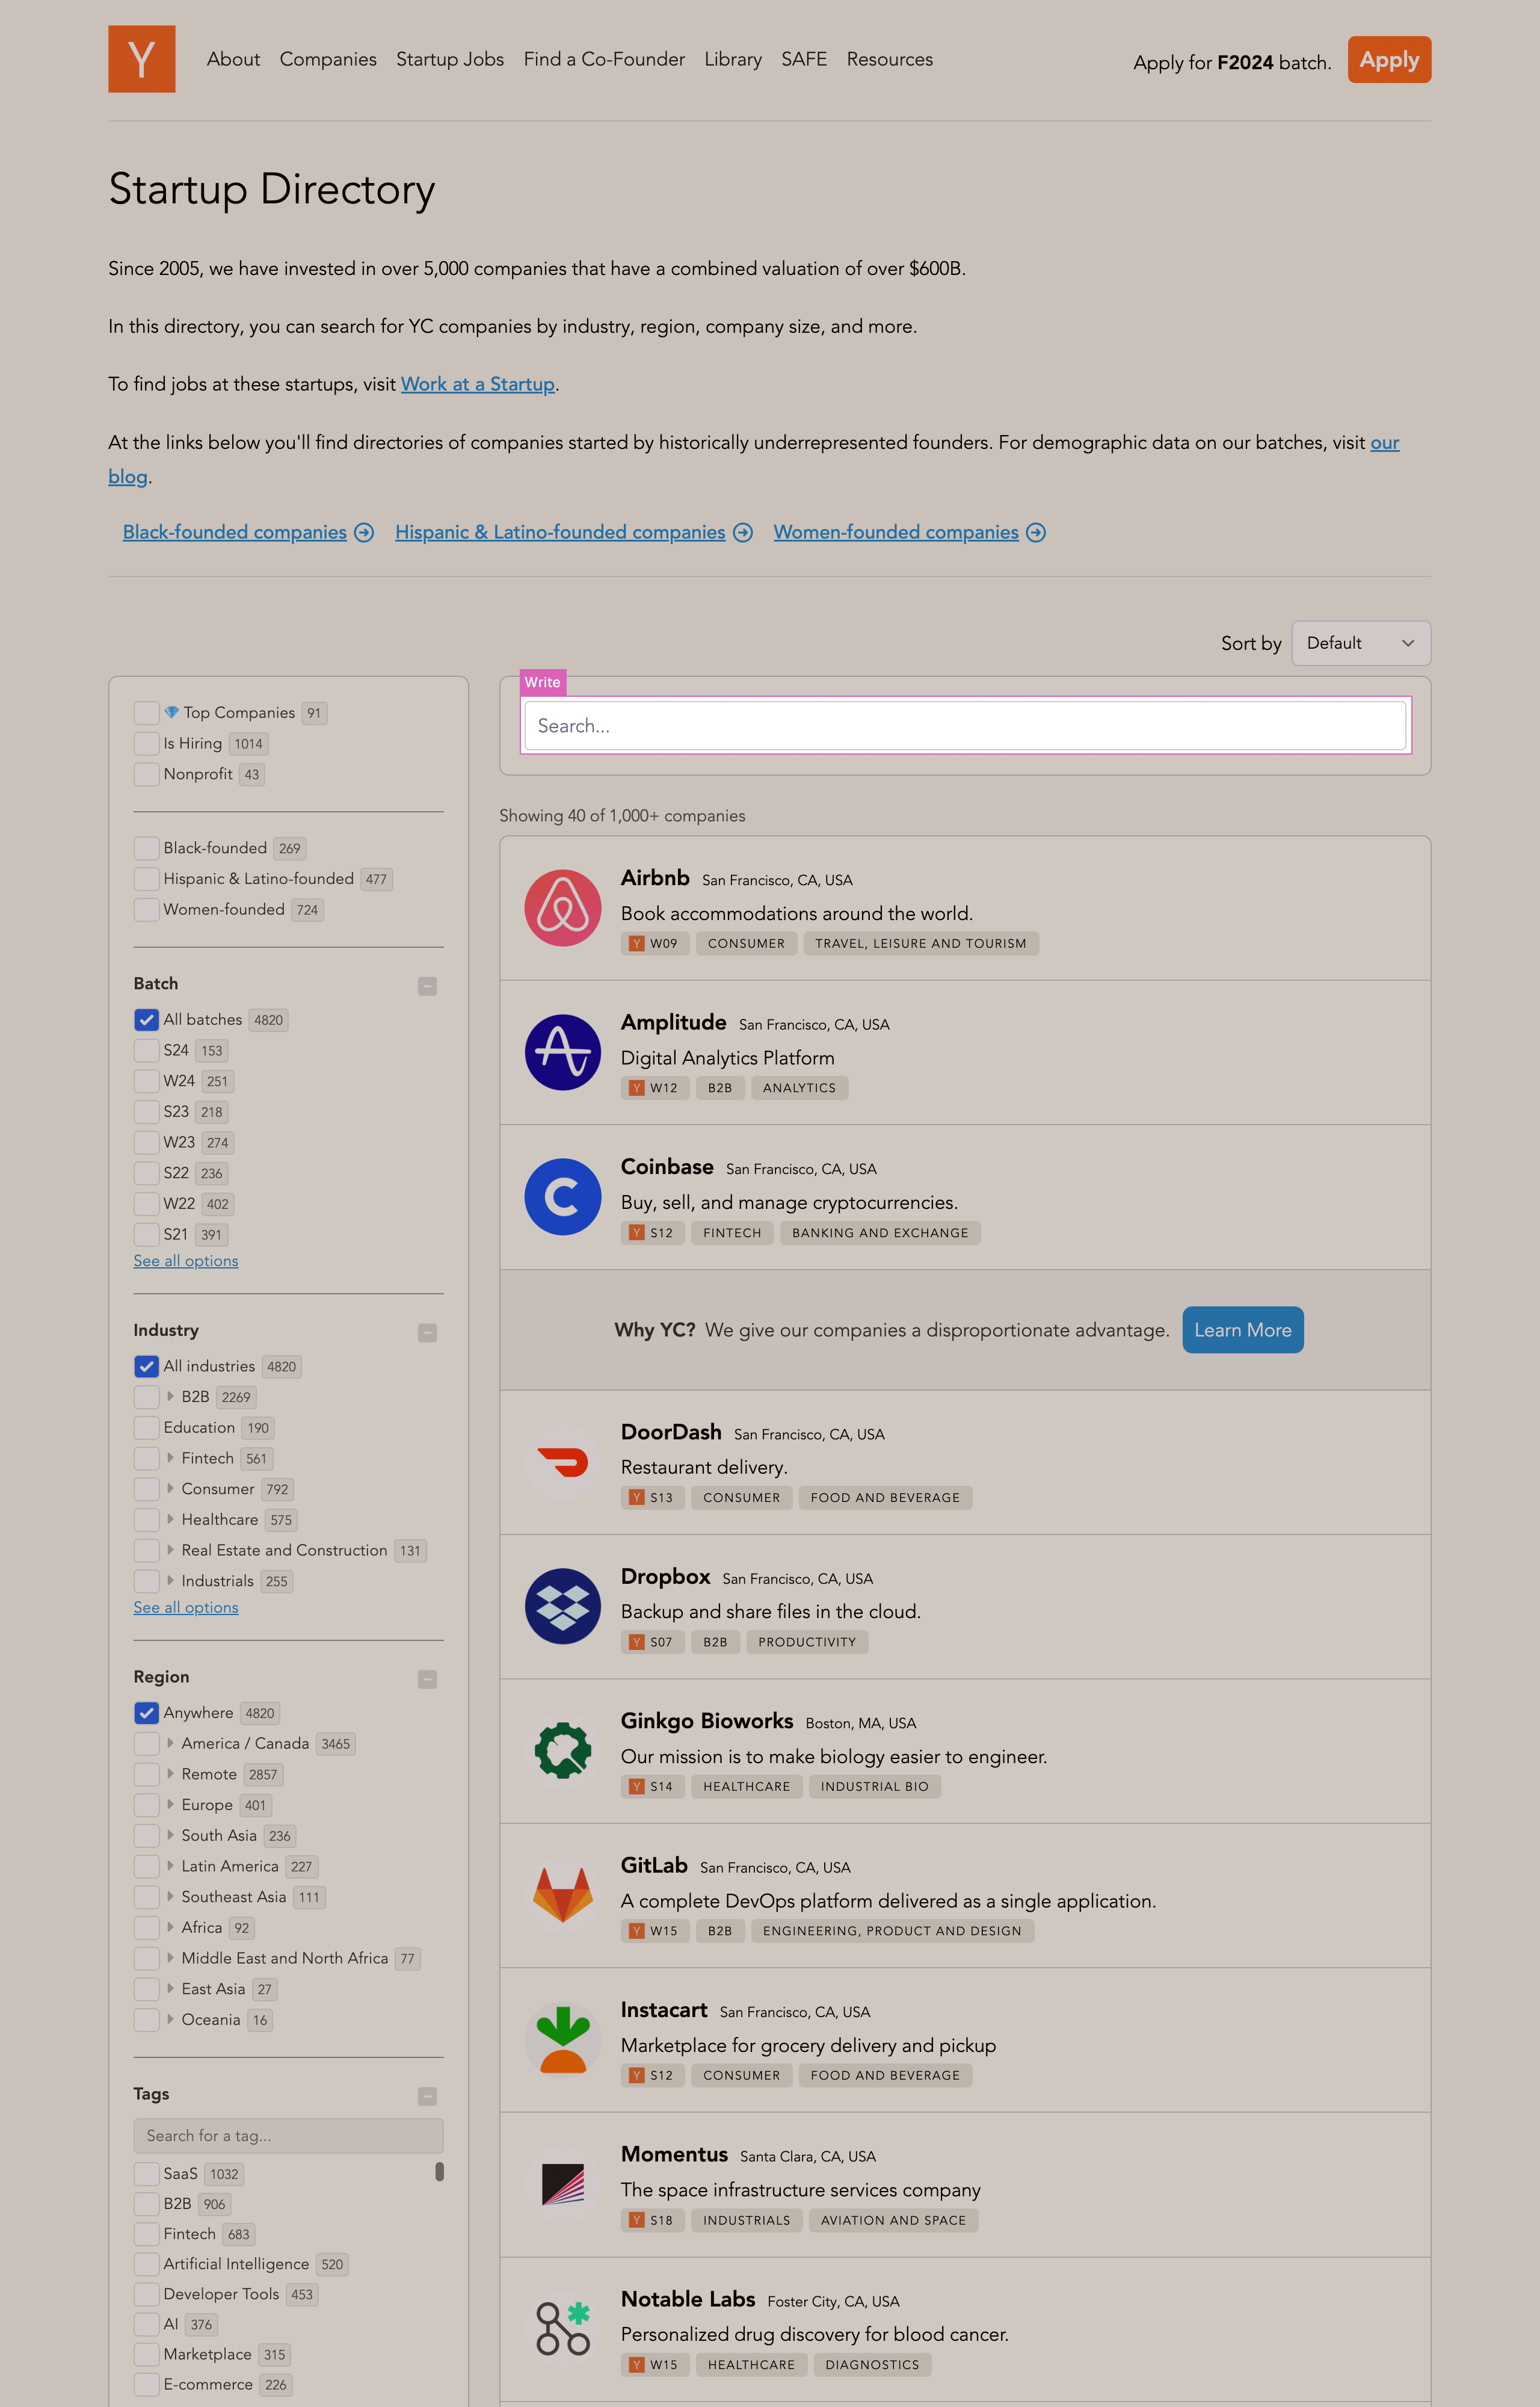
Task: Click the Dropbox logo icon
Action: (x=562, y=1605)
